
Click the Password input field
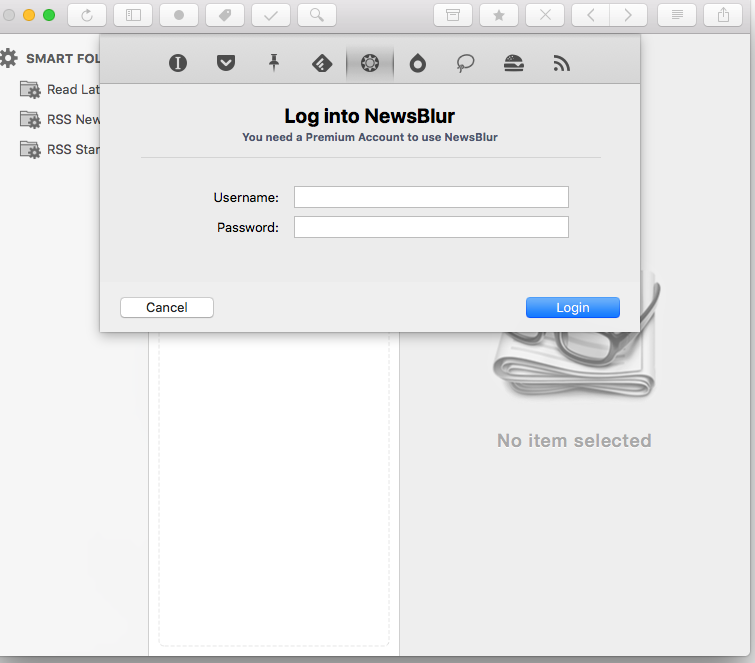[x=431, y=227]
